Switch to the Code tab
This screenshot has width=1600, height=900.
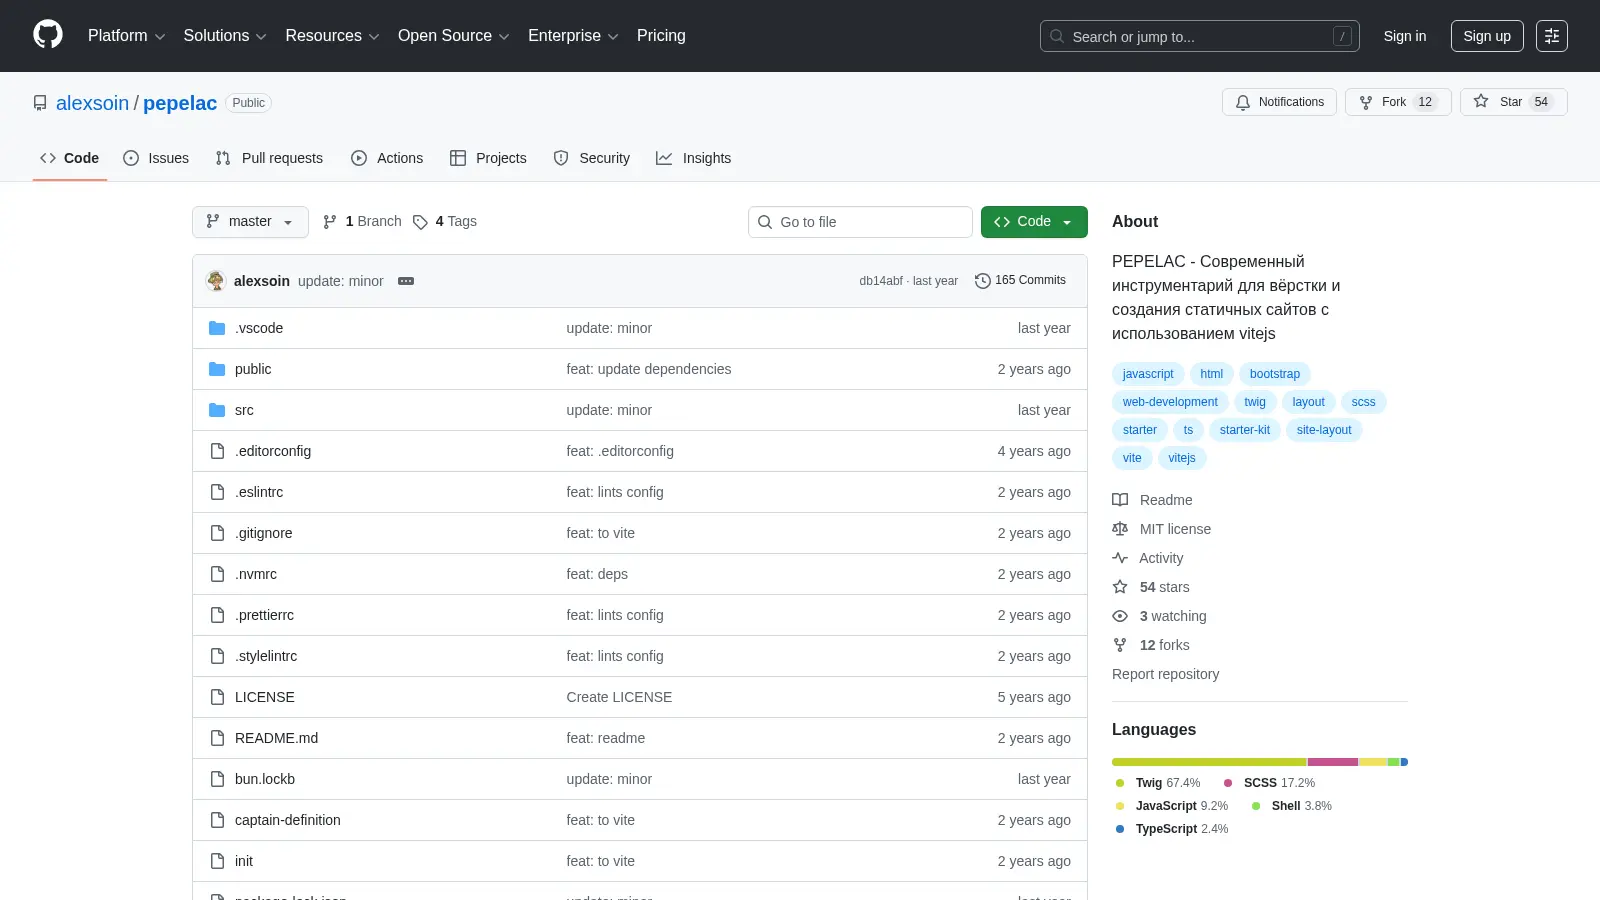(70, 158)
